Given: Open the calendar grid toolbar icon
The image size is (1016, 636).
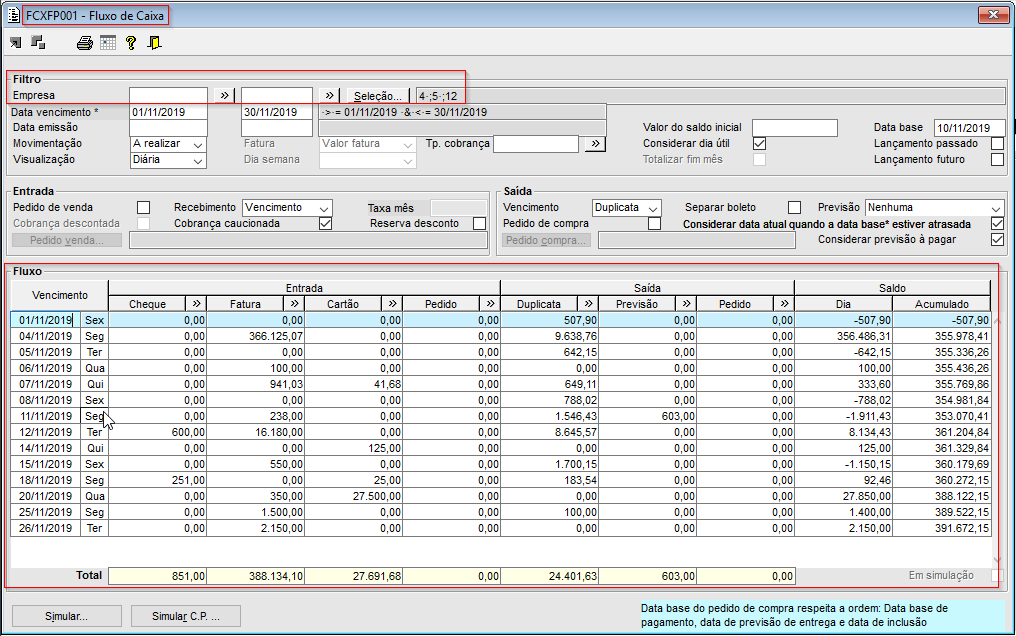Looking at the screenshot, I should (108, 43).
